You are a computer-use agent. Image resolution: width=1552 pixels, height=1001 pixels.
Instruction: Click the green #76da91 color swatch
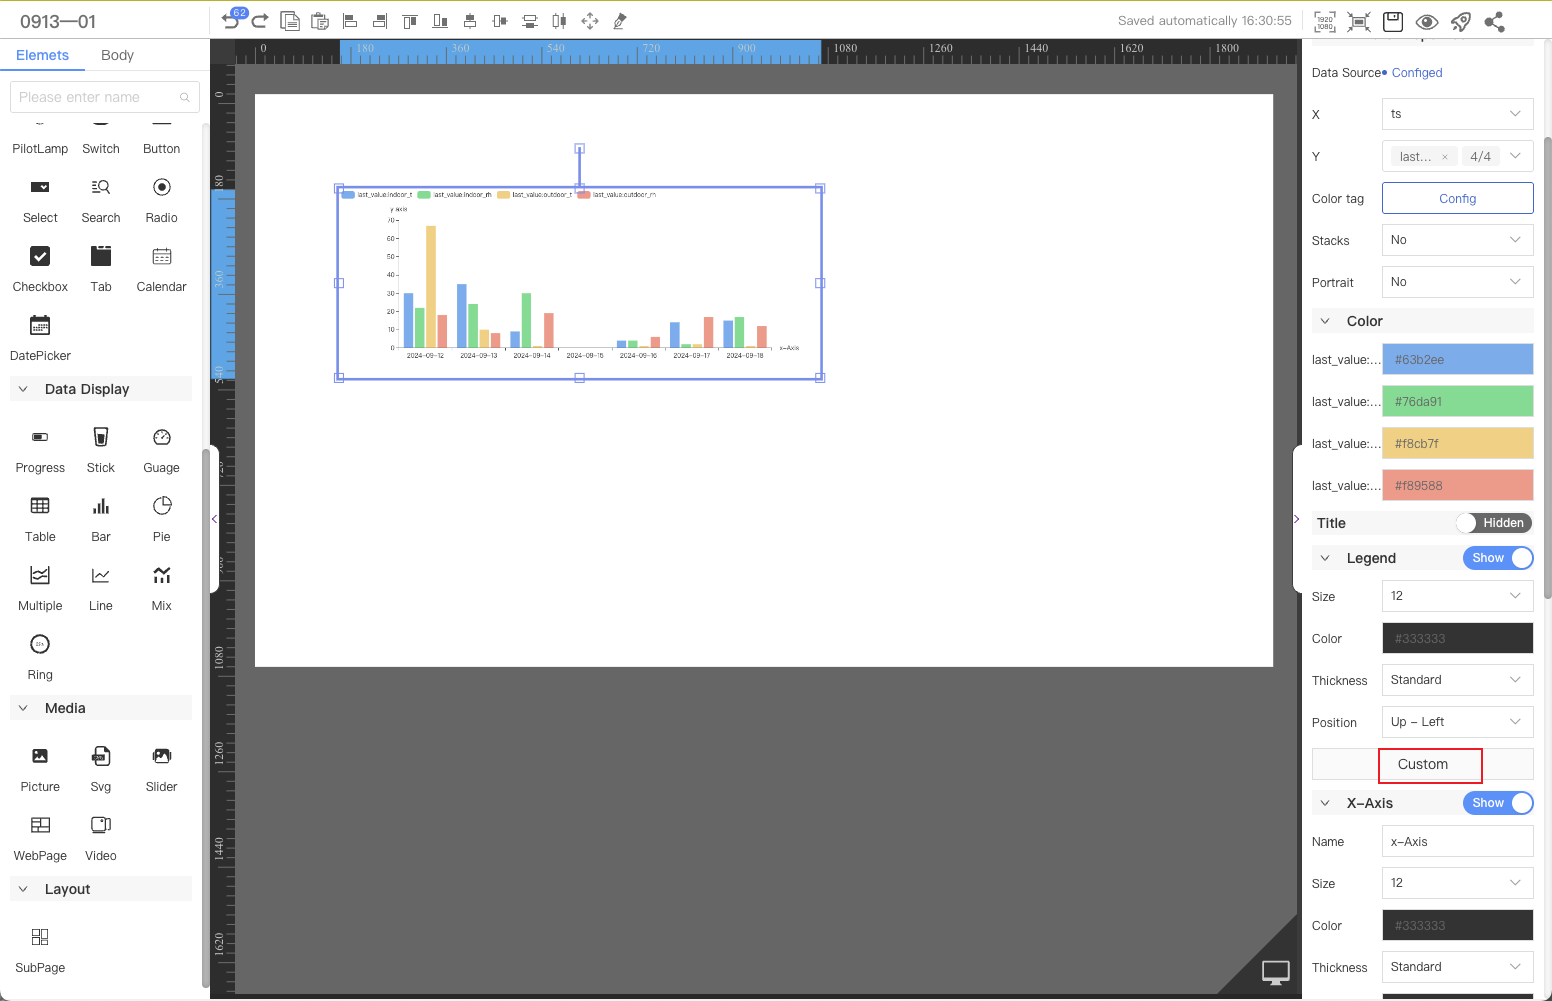click(1457, 402)
